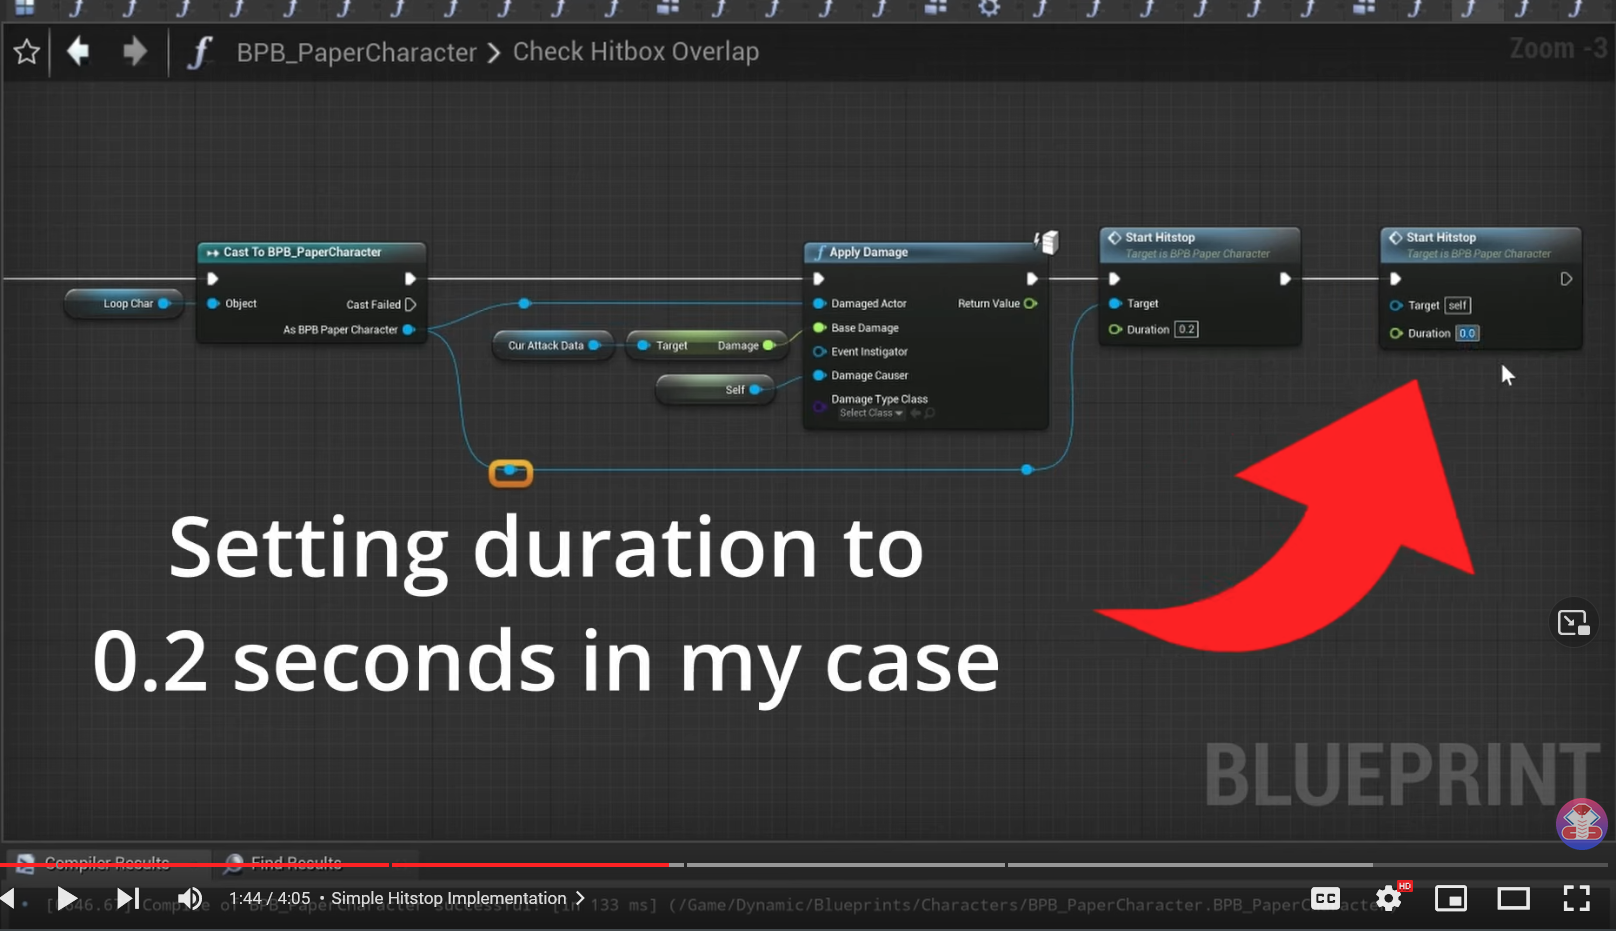This screenshot has width=1616, height=931.
Task: Click the Duration field showing 0.2
Action: pos(1186,329)
